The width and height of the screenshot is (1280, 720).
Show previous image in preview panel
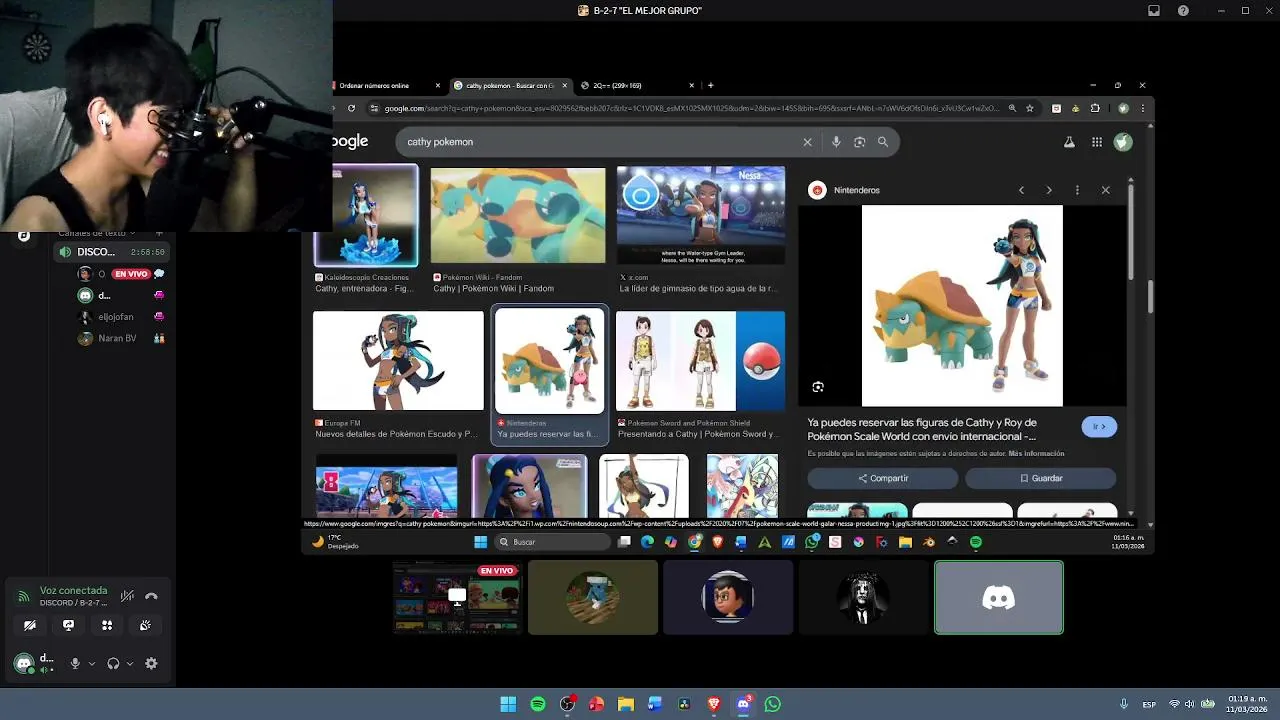point(1021,190)
